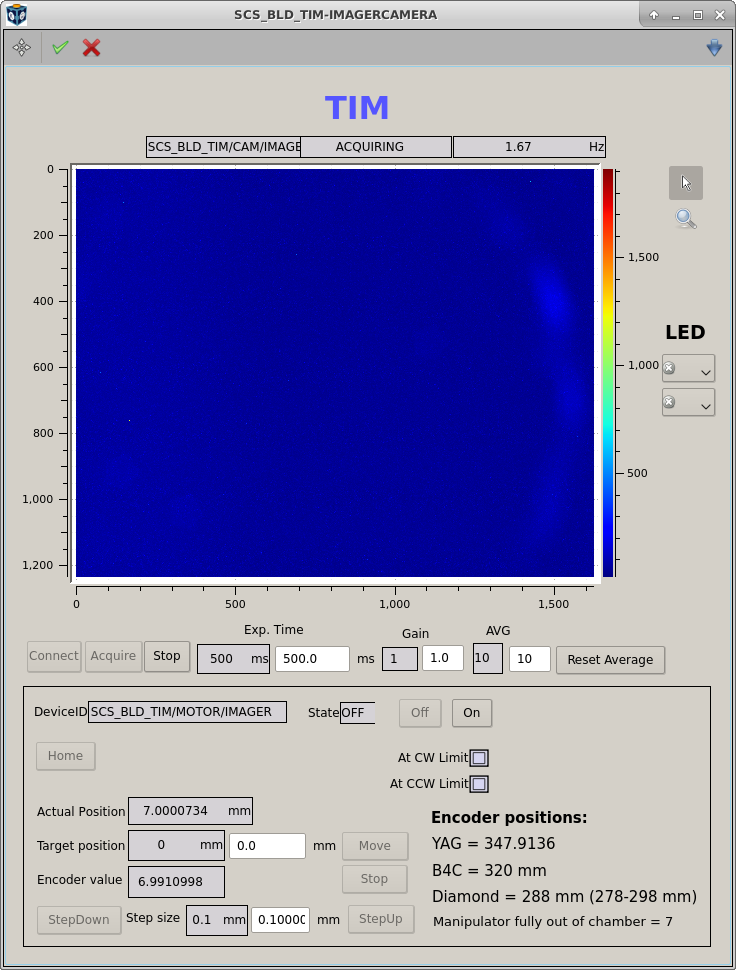Image resolution: width=736 pixels, height=970 pixels.
Task: Open the first LED dropdown
Action: point(688,369)
